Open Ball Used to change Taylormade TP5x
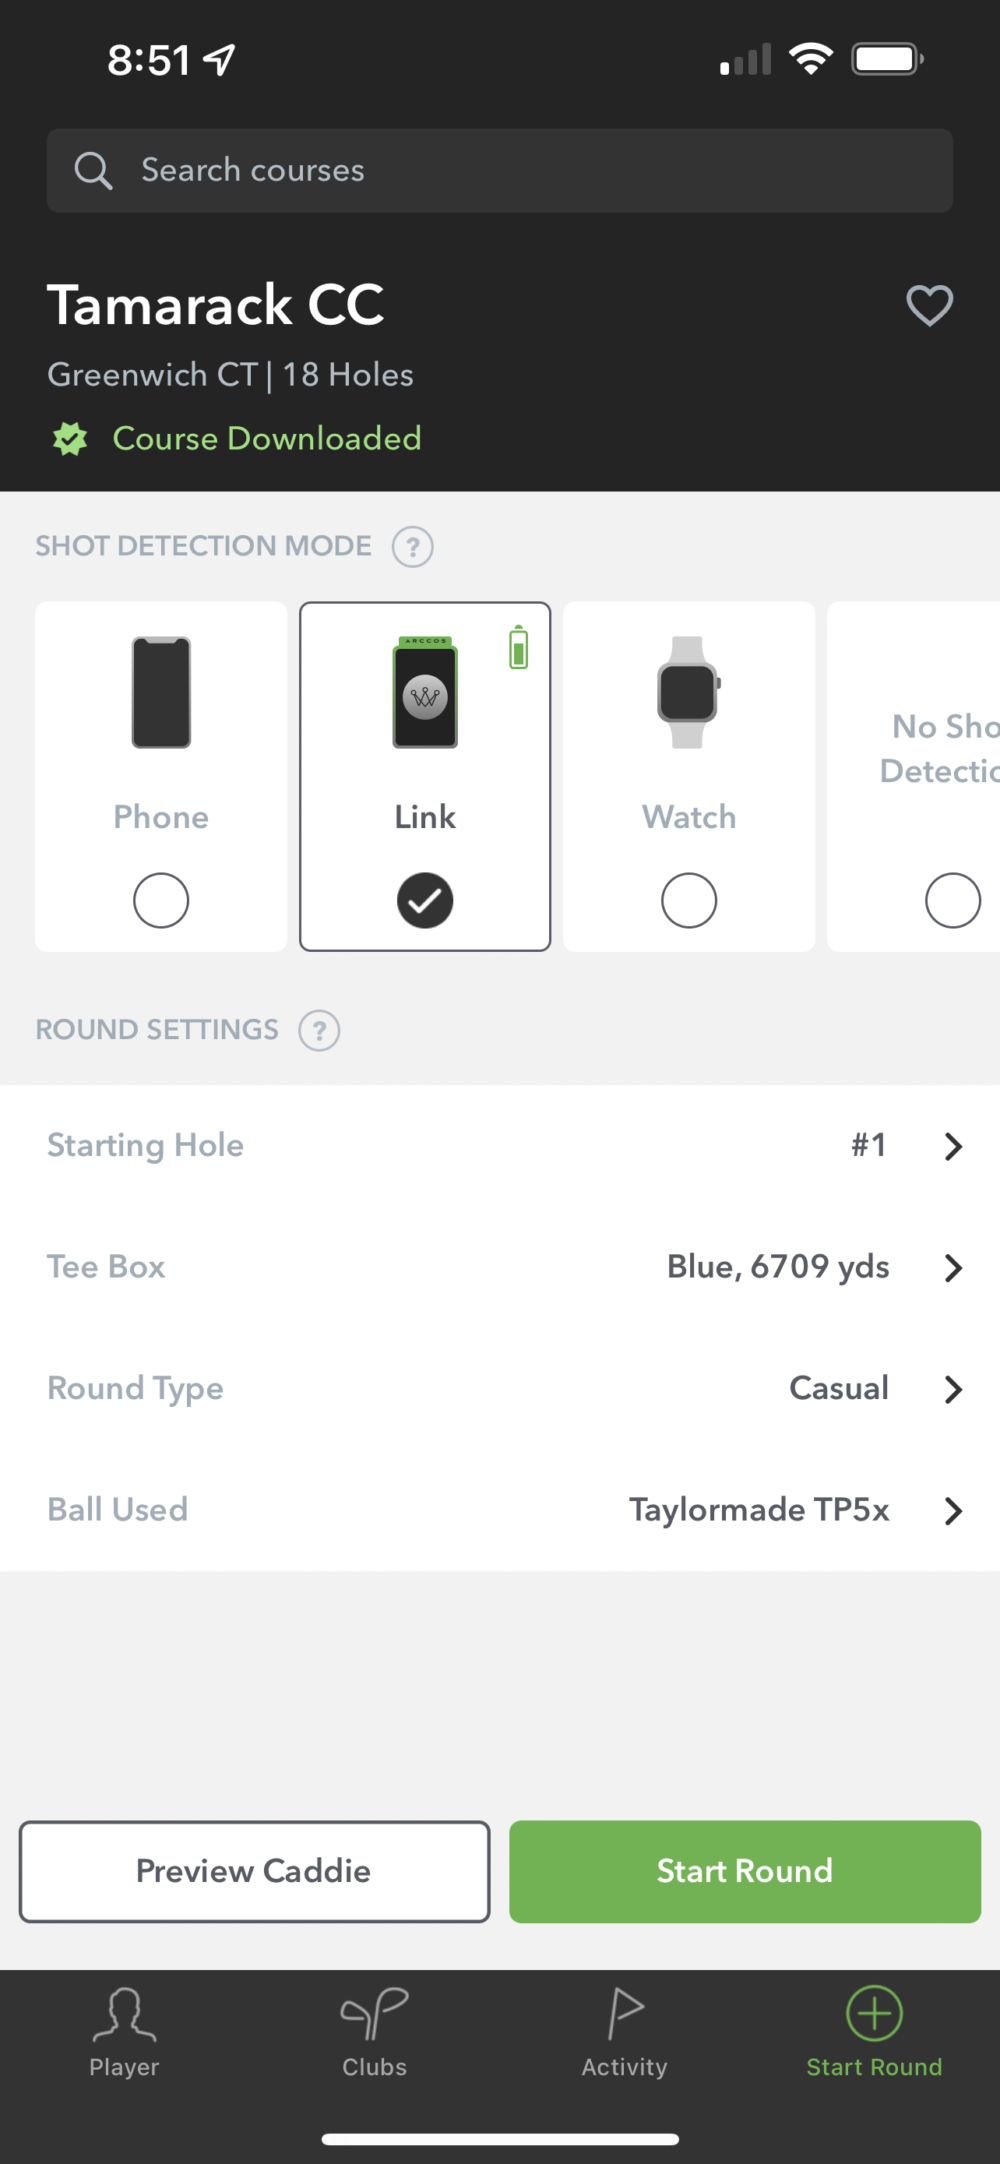This screenshot has width=1000, height=2164. 500,1510
